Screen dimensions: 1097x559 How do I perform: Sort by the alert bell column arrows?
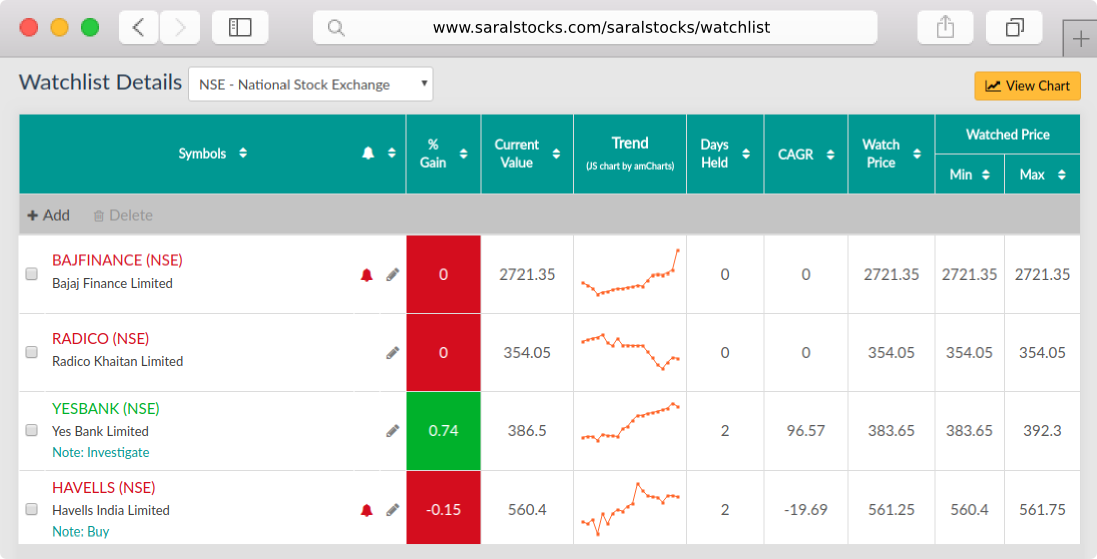click(x=392, y=153)
